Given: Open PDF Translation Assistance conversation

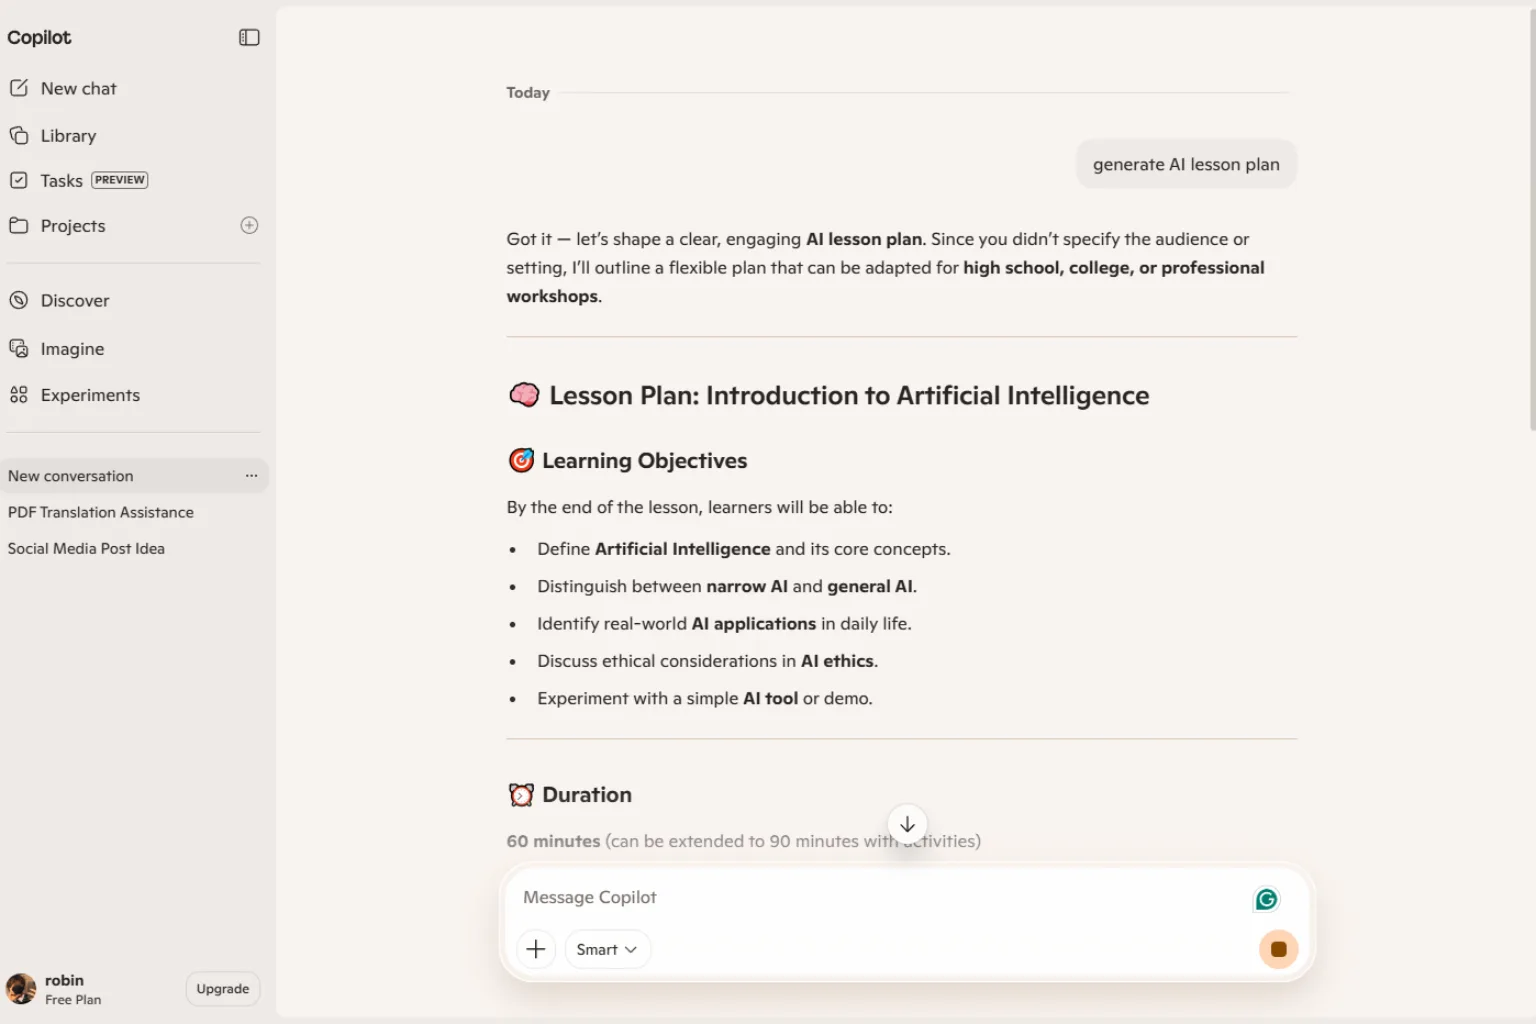Looking at the screenshot, I should point(101,512).
